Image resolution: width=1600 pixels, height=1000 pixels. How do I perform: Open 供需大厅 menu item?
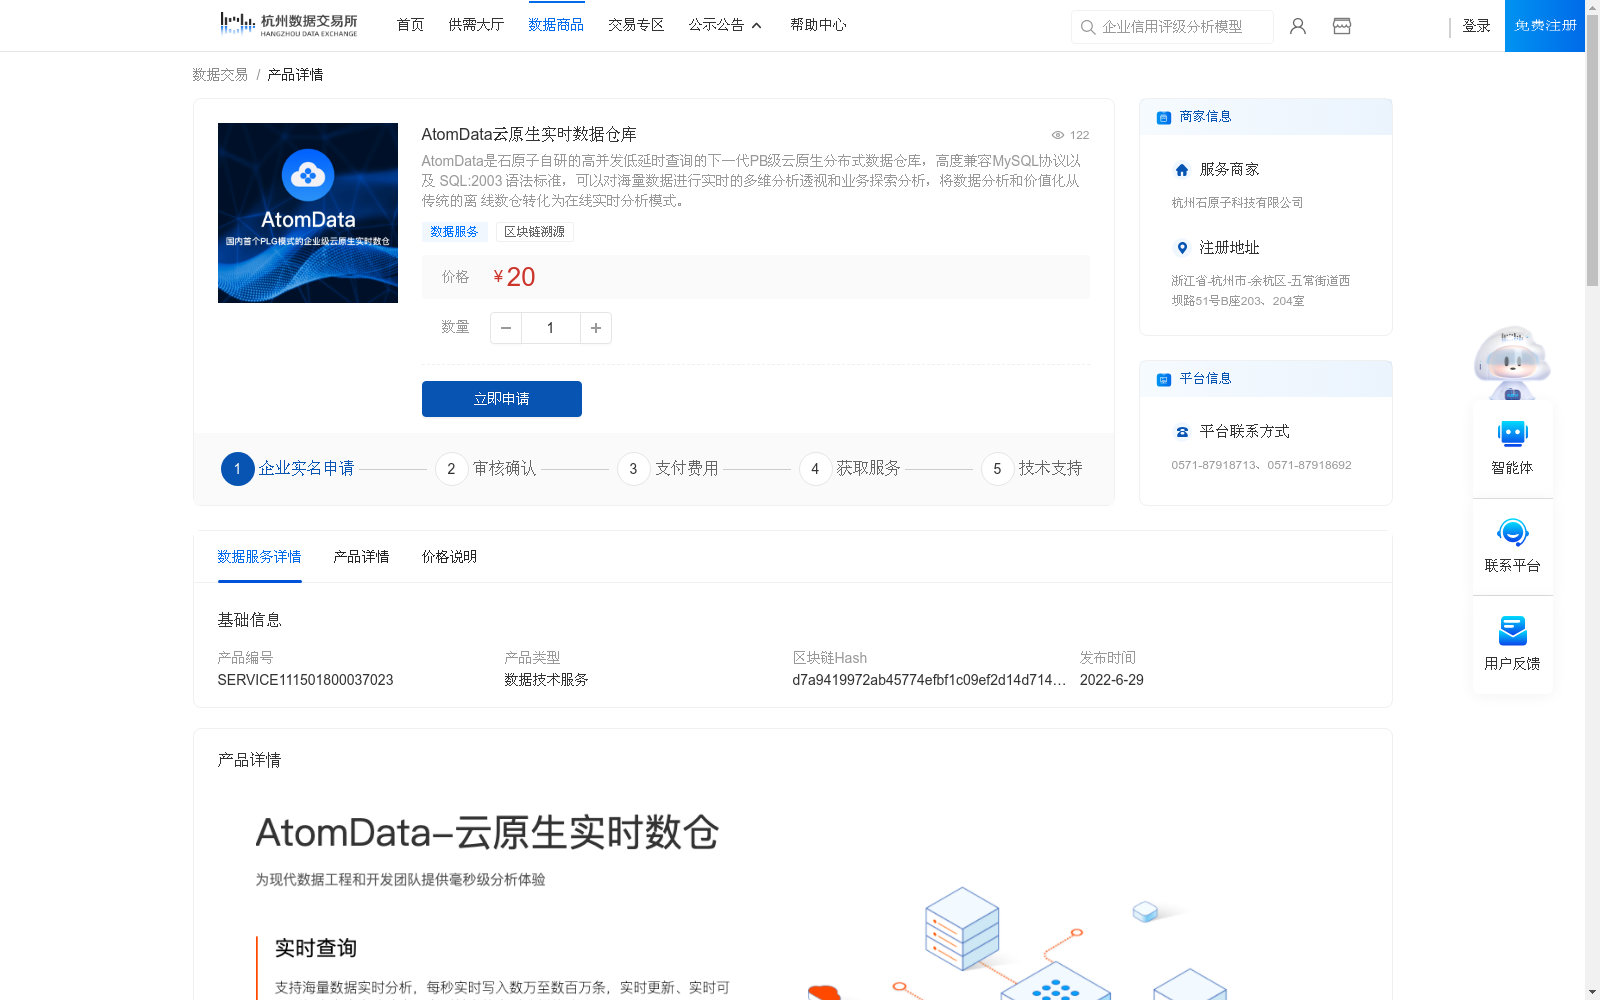[x=476, y=25]
